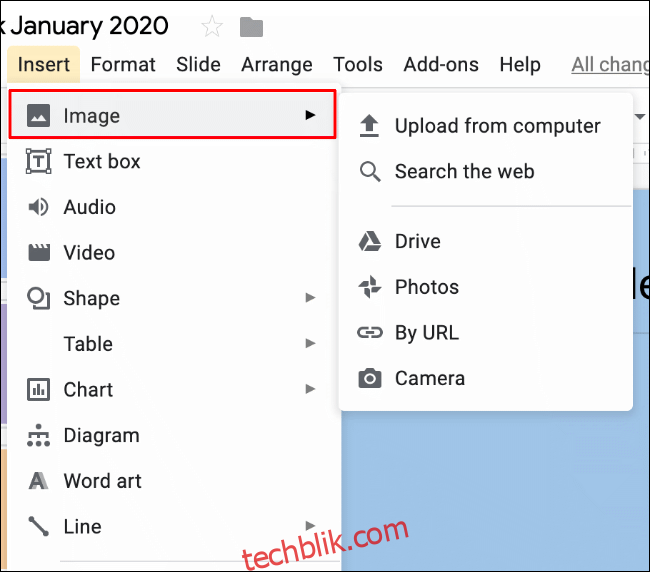Expand the Chart submenu arrow
Screen dimensions: 650x572
pos(310,389)
